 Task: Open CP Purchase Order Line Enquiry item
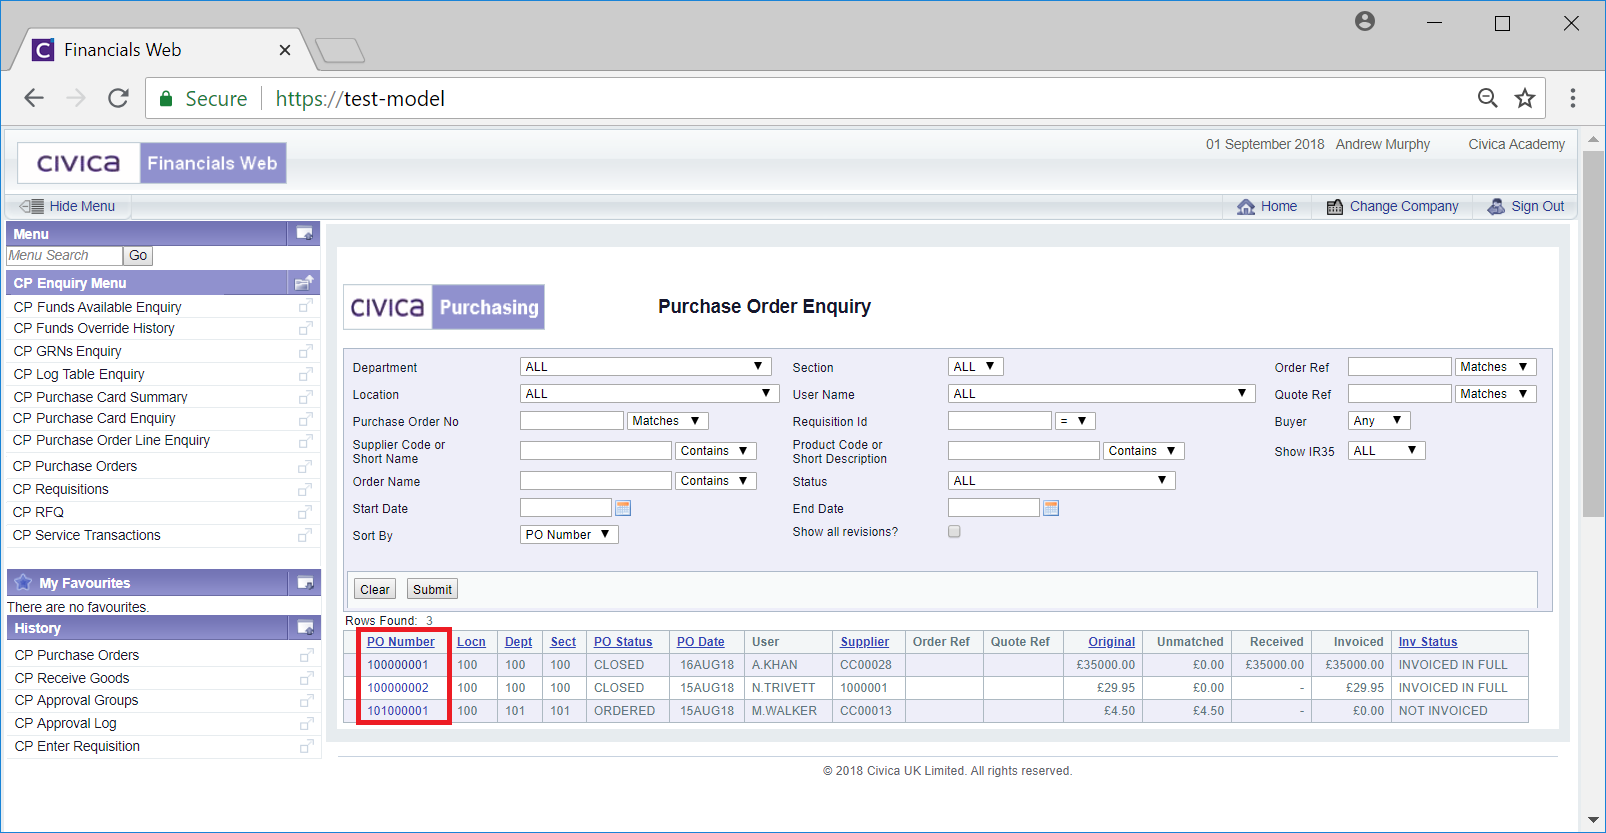point(111,440)
